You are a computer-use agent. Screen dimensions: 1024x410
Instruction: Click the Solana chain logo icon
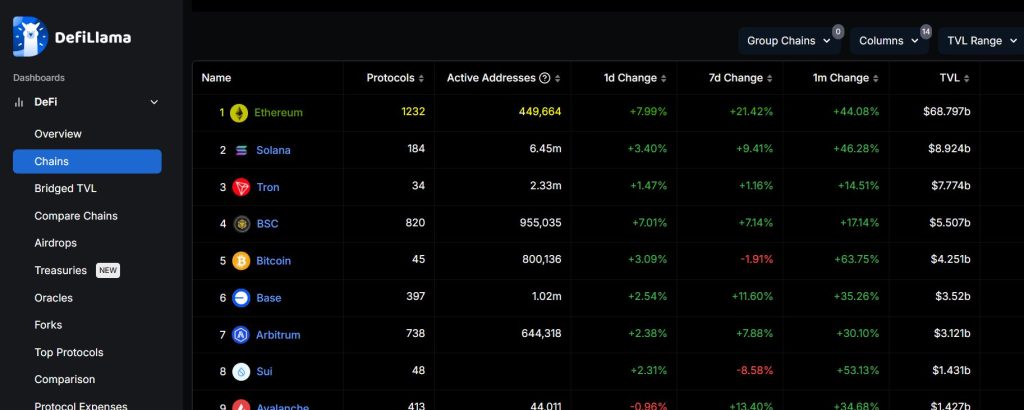pos(240,150)
